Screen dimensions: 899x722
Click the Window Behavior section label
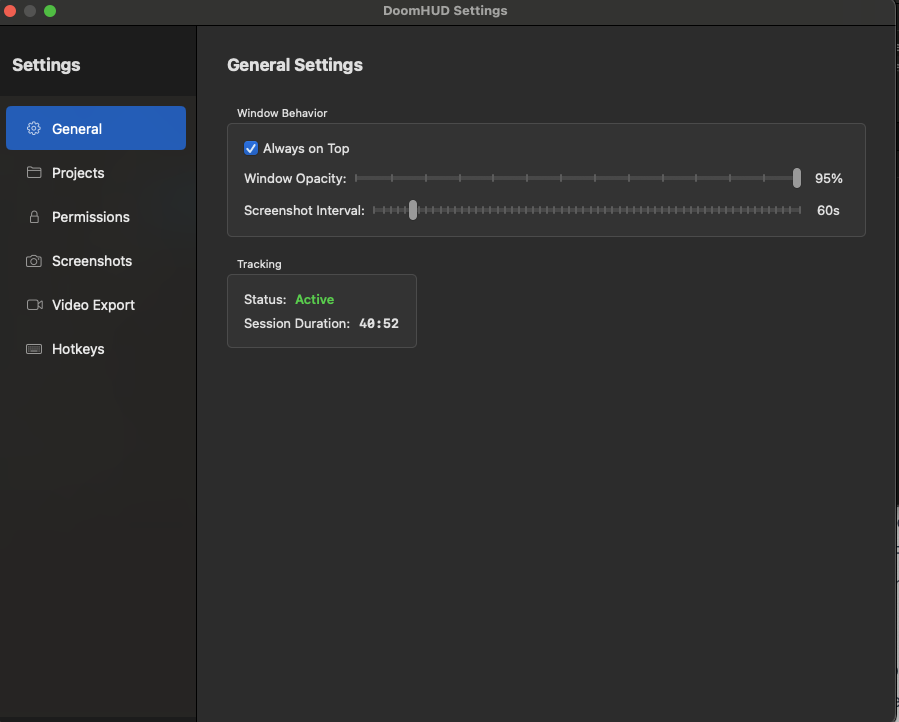point(282,113)
